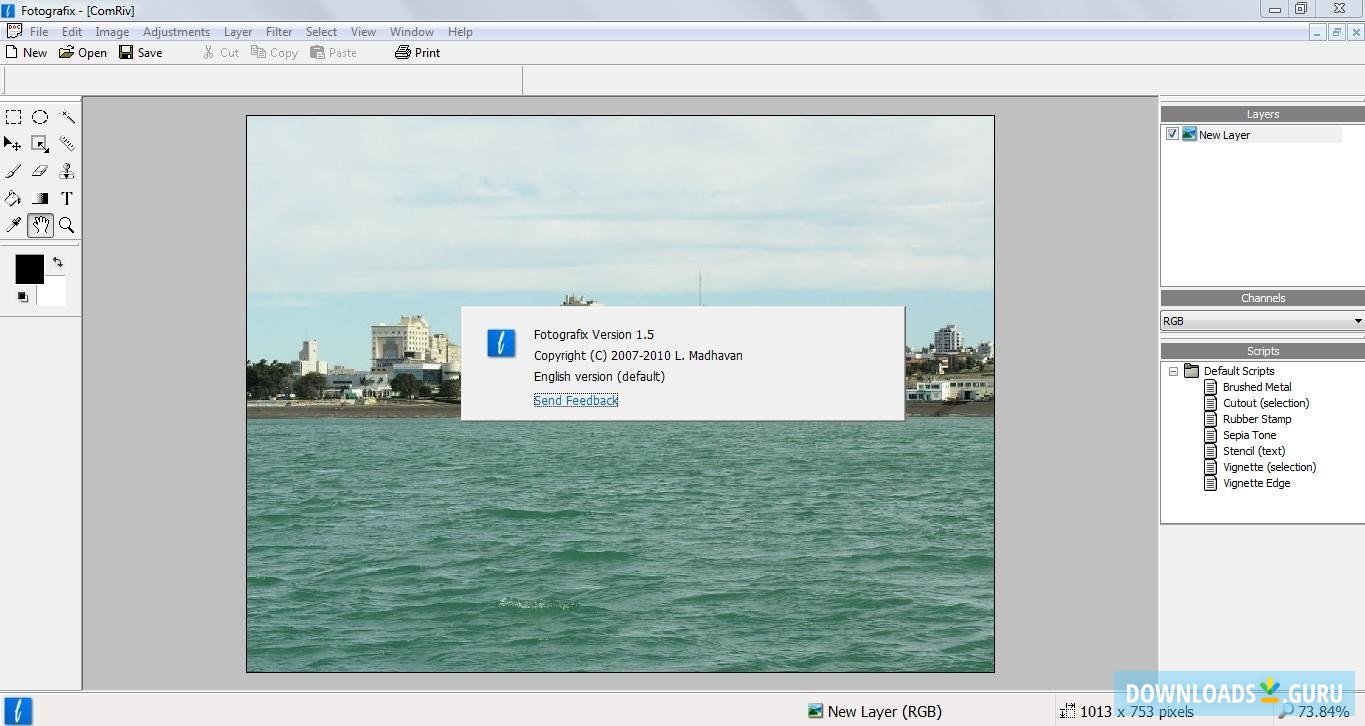Screen dimensions: 1365x726
Task: Swap foreground and background colors
Action: coord(58,262)
